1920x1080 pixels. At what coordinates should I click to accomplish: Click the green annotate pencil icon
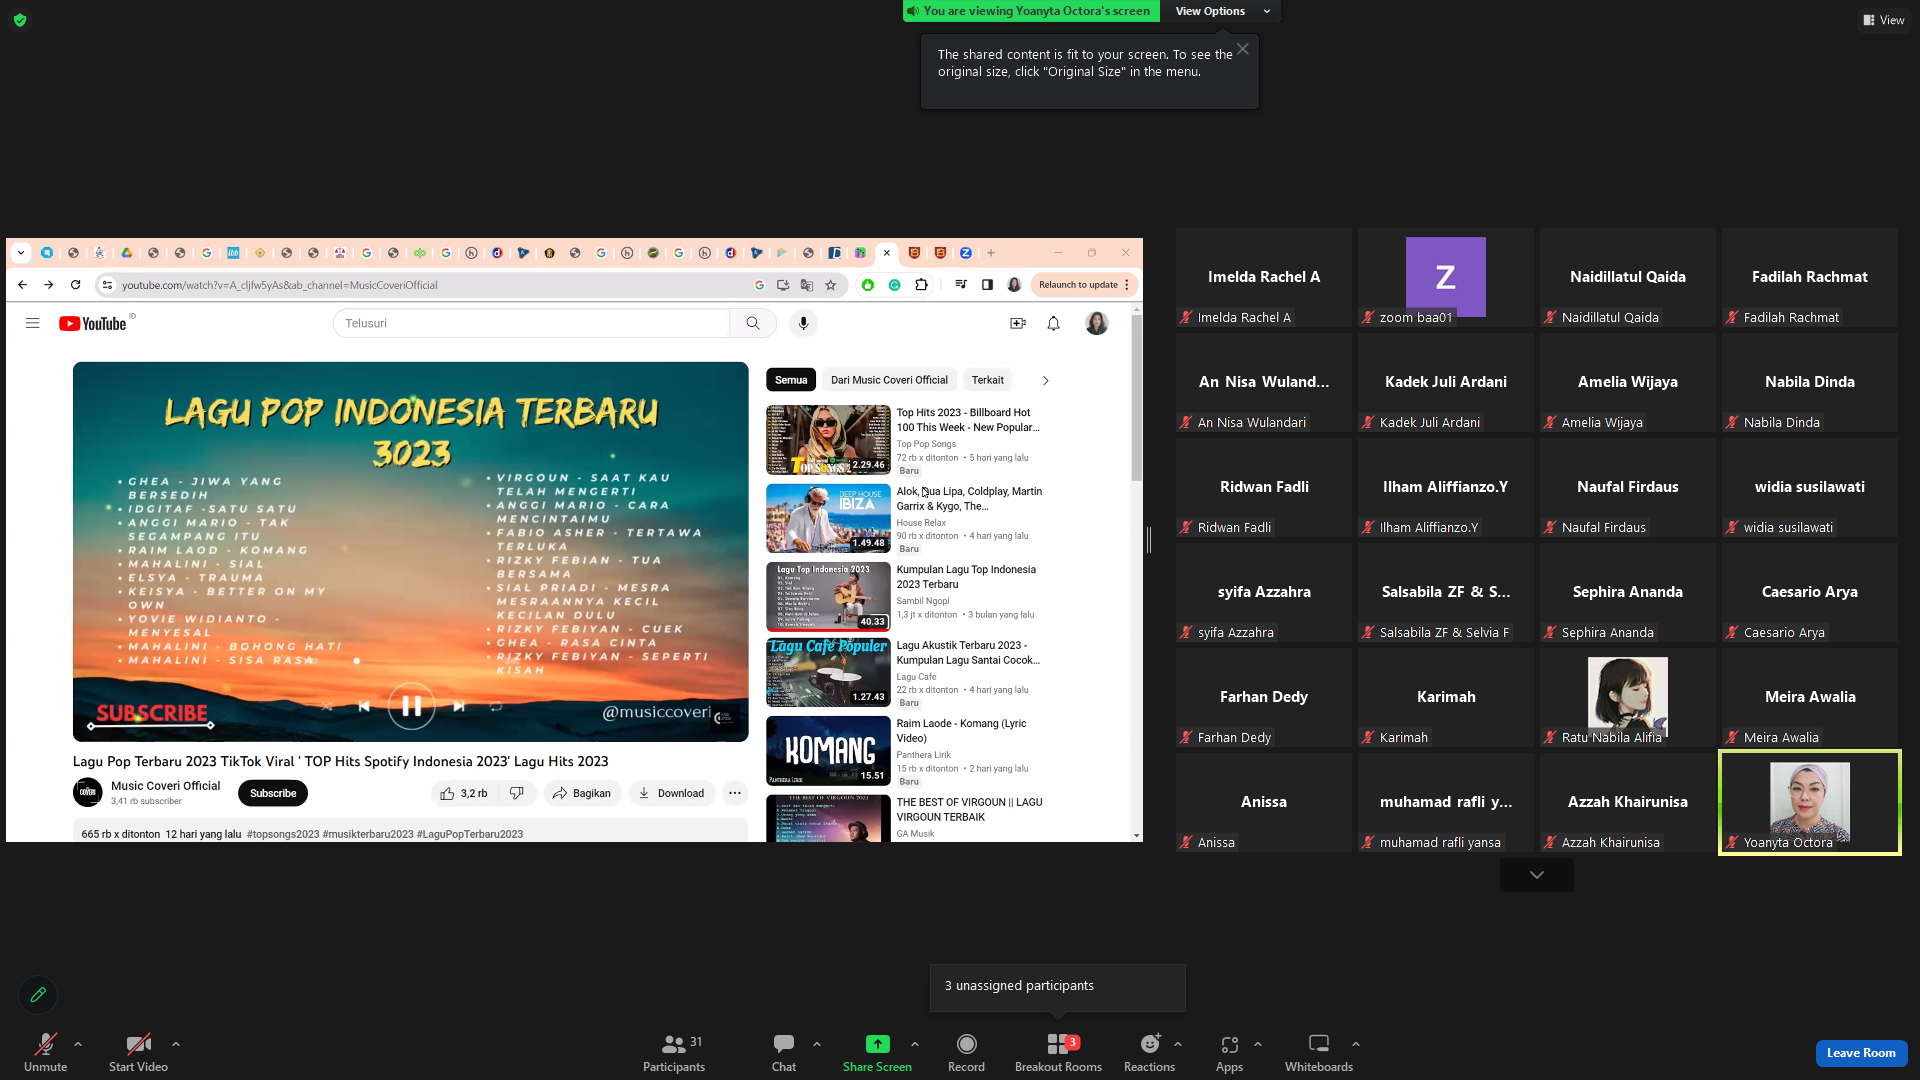click(38, 995)
